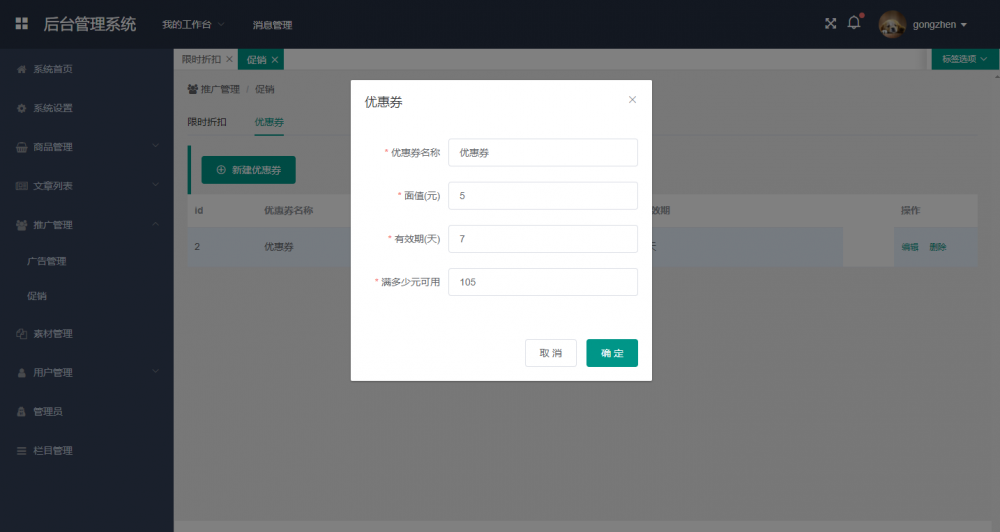Click the 优惠券名称 column header

click(x=288, y=211)
